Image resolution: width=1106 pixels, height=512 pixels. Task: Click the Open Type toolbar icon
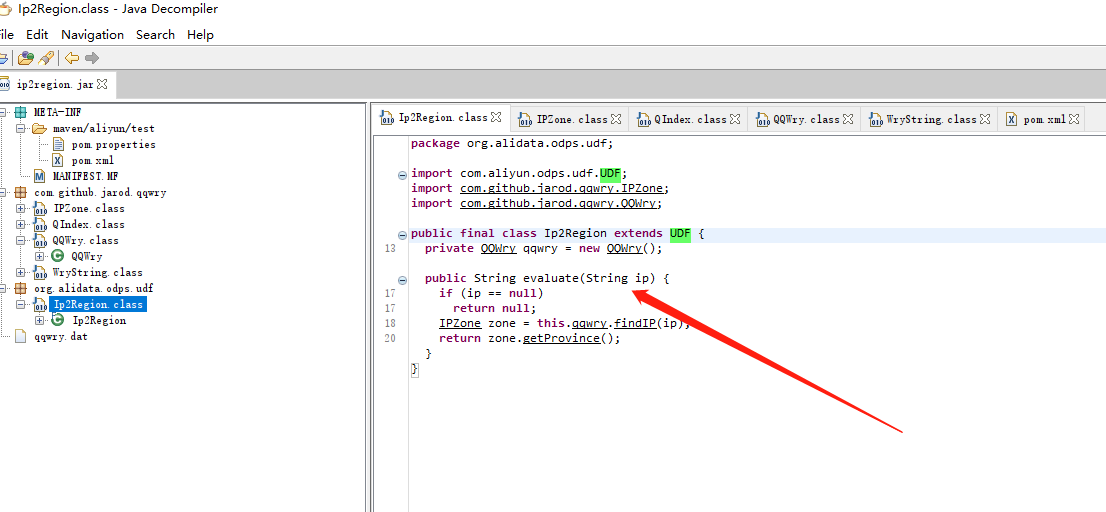(x=26, y=58)
